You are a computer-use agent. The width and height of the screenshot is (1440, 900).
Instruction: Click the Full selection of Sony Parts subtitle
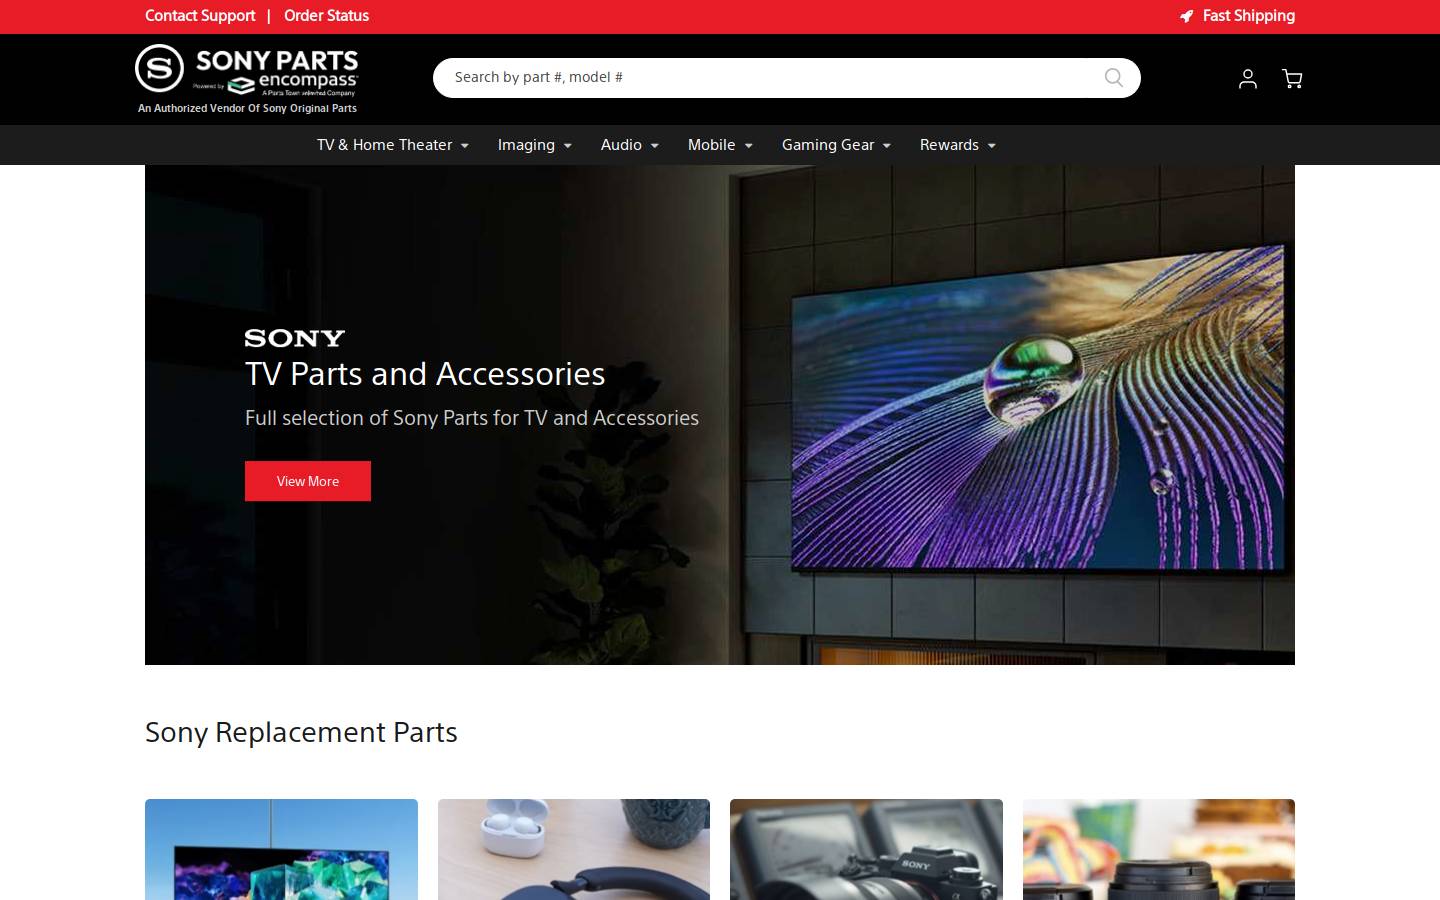(472, 418)
